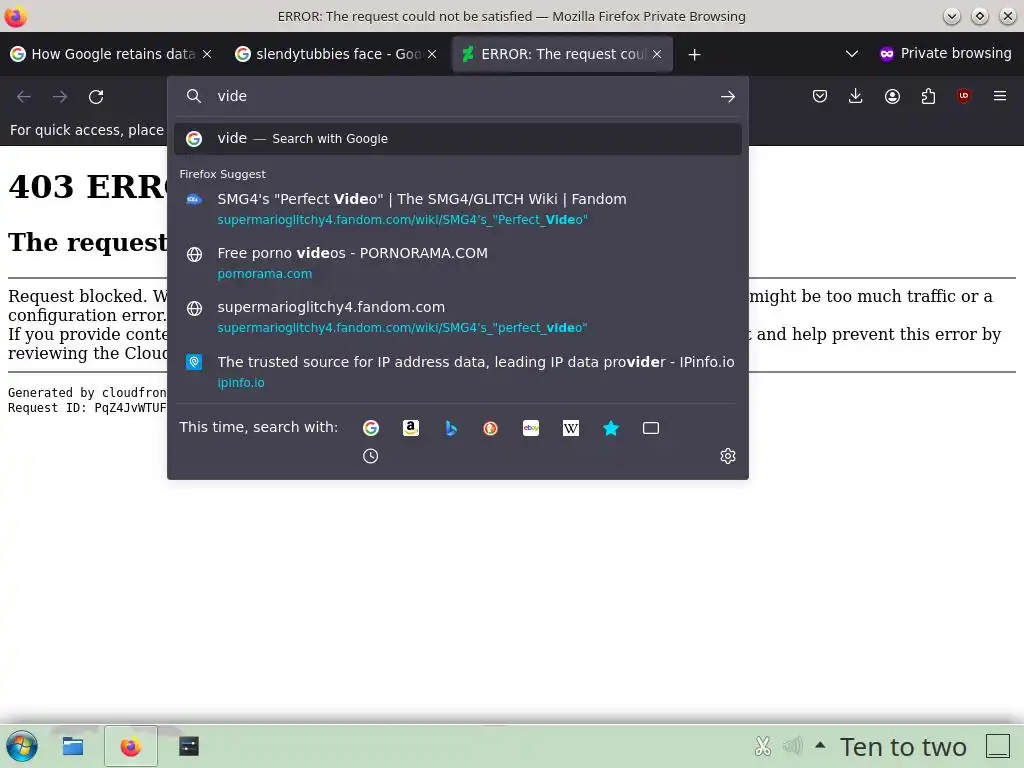Open the Downloads panel
Viewport: 1024px width, 768px height.
click(x=856, y=97)
